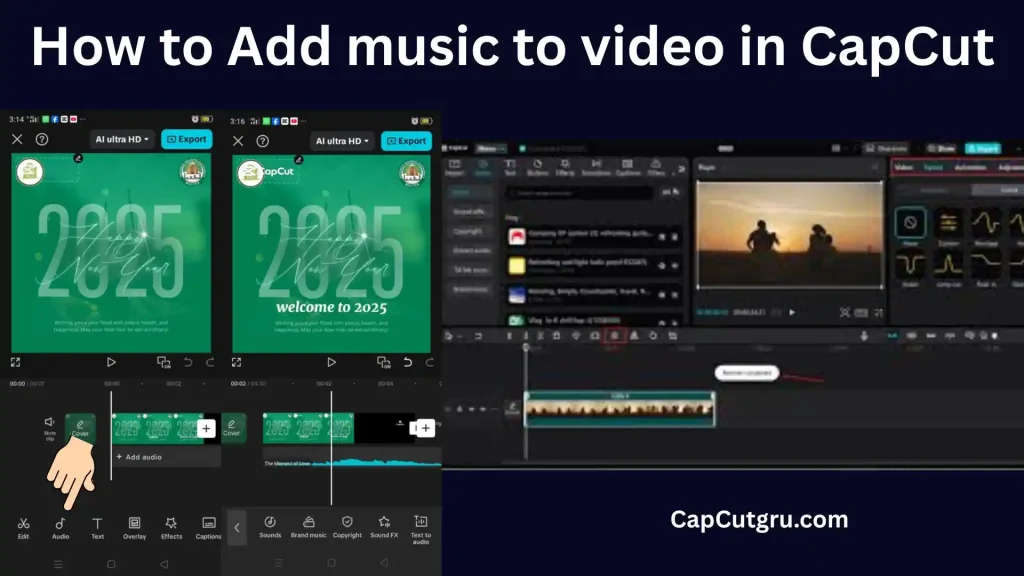Open Sound FX
The image size is (1024, 576).
(384, 527)
